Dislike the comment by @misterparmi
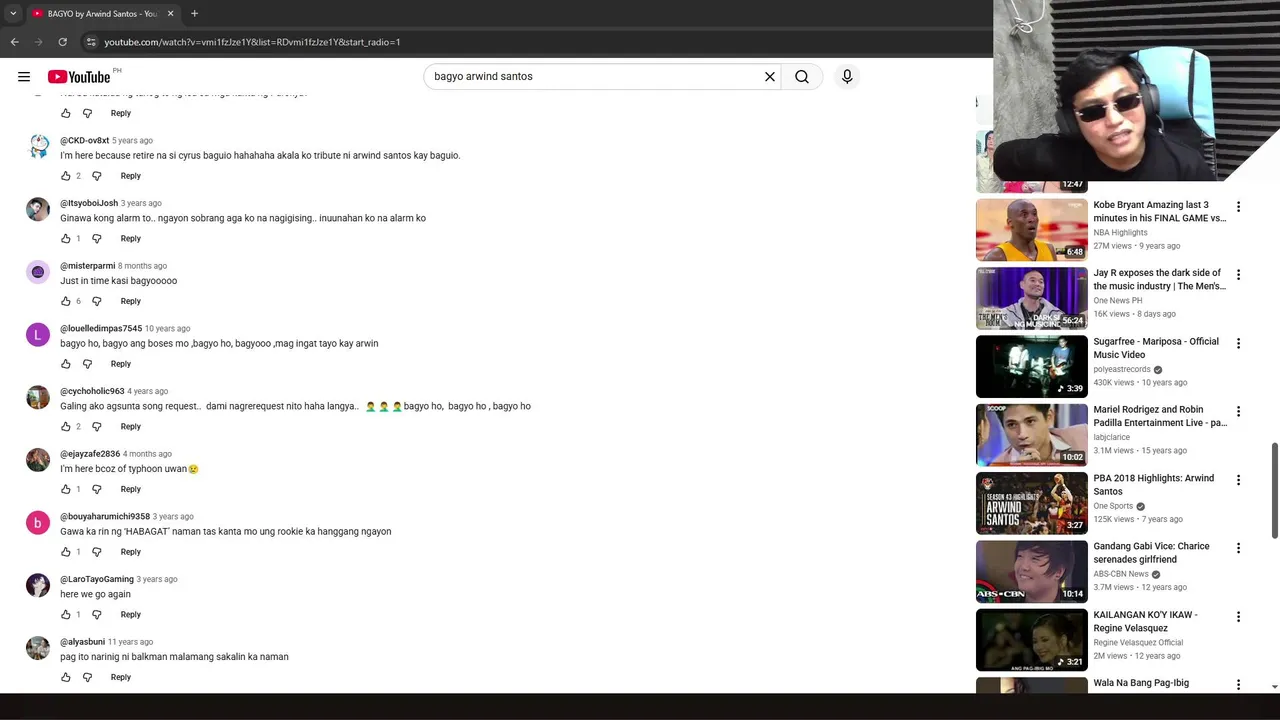The width and height of the screenshot is (1280, 720). pos(97,301)
